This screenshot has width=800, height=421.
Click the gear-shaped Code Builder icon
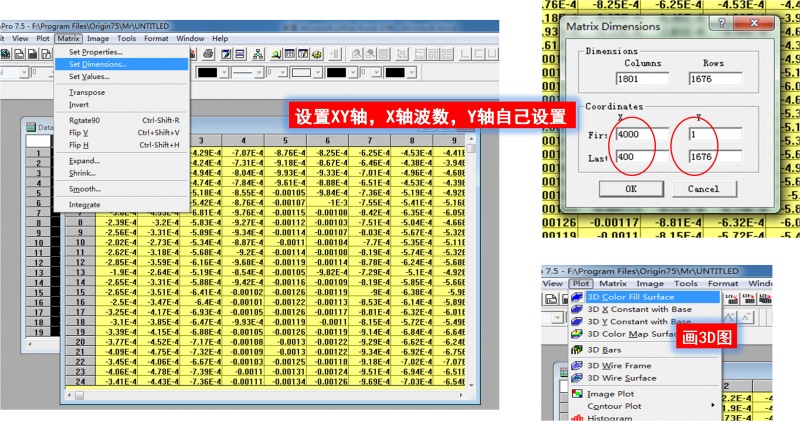click(317, 54)
